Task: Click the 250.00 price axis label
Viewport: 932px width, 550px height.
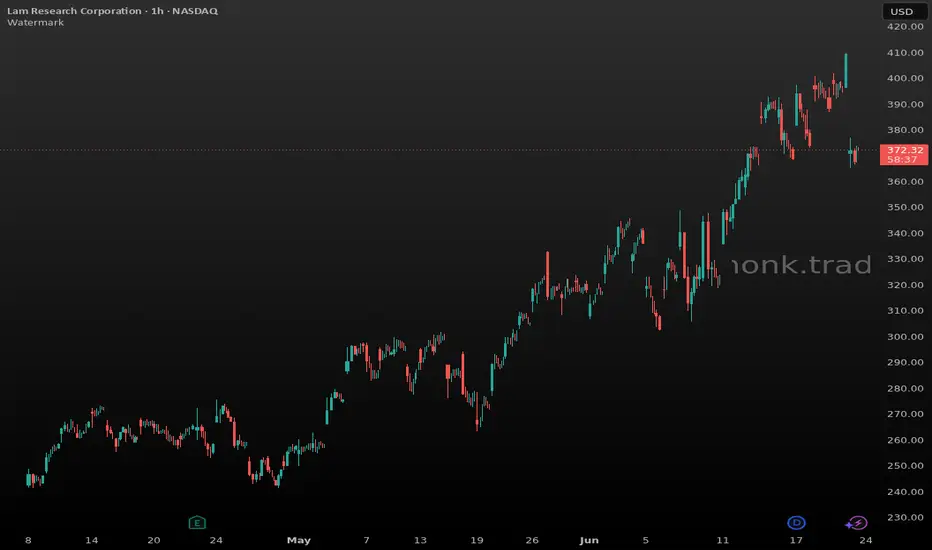Action: coord(905,466)
